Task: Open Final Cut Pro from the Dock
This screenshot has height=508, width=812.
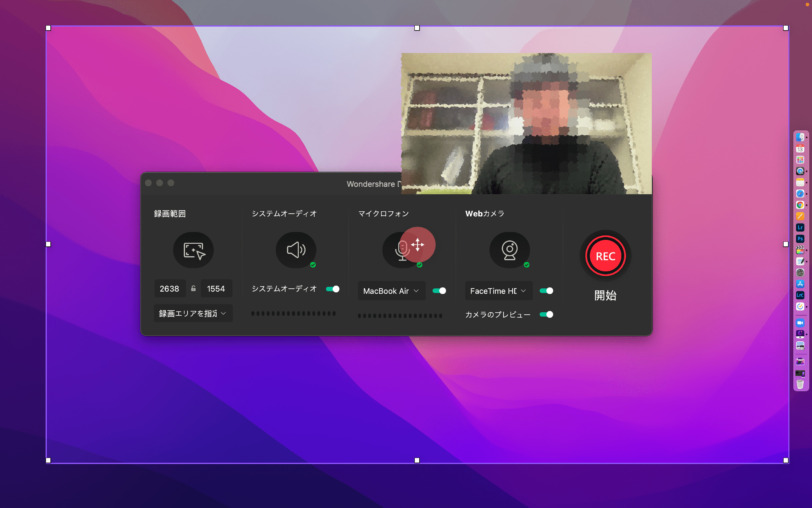Action: click(800, 250)
